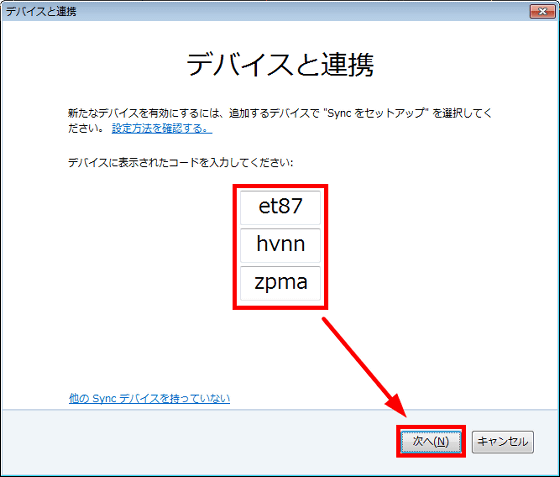Open the 設定方法を確認する link
The image size is (560, 477).
tap(162, 128)
